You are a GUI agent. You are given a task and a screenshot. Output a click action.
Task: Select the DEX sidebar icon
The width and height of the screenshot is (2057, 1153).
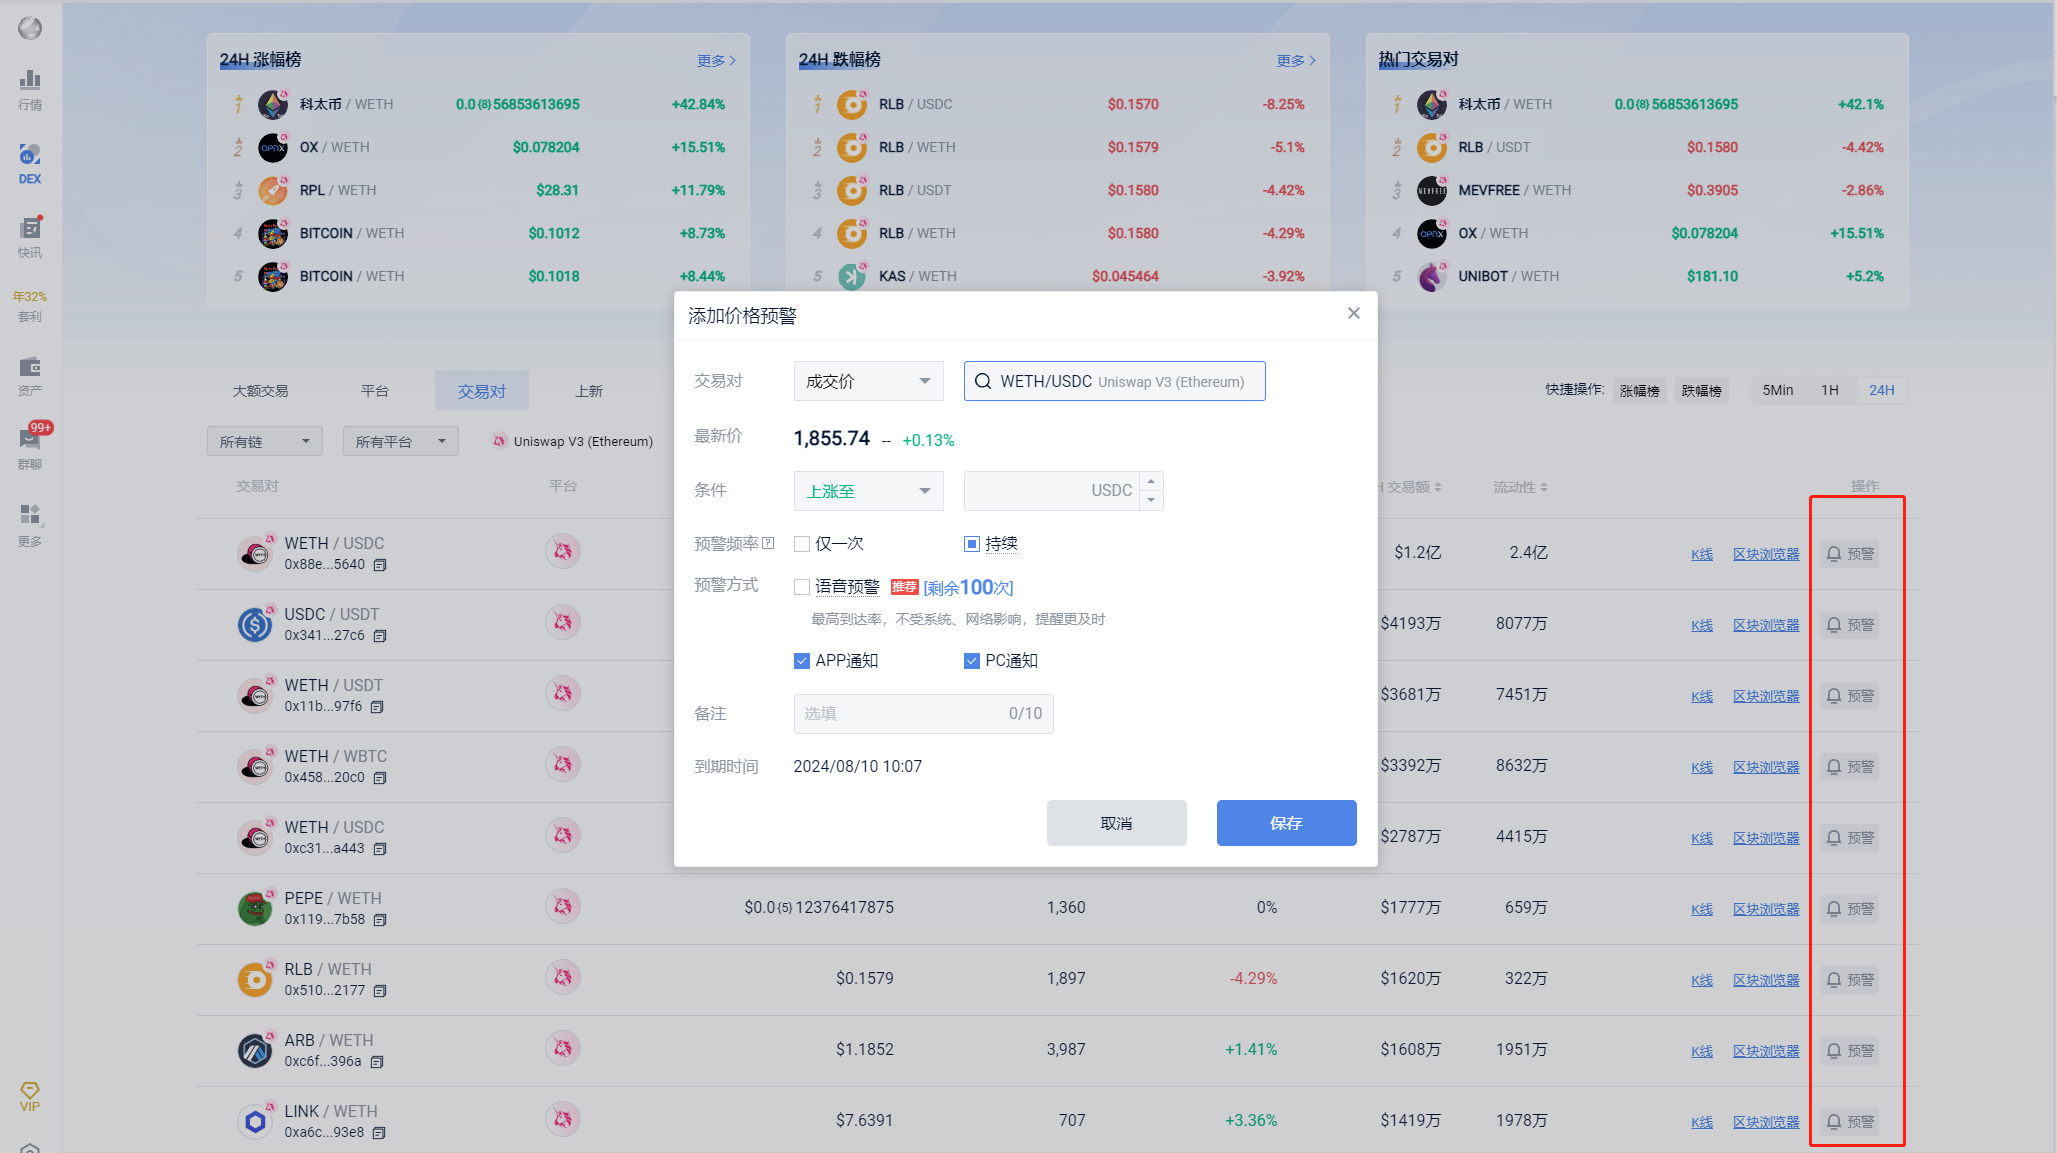30,164
